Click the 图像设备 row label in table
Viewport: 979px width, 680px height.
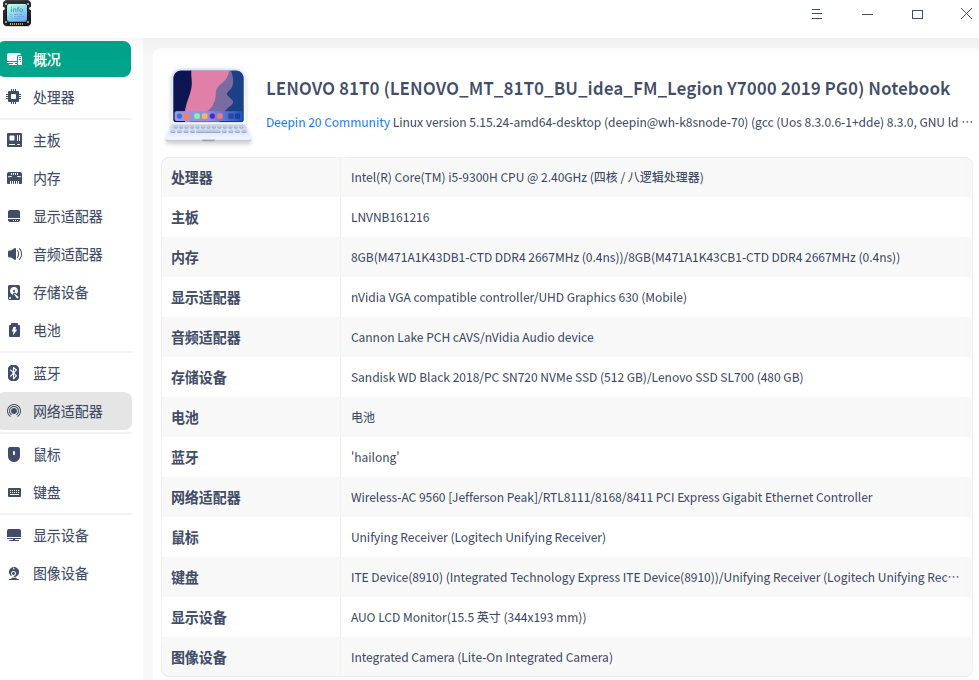pyautogui.click(x=199, y=658)
